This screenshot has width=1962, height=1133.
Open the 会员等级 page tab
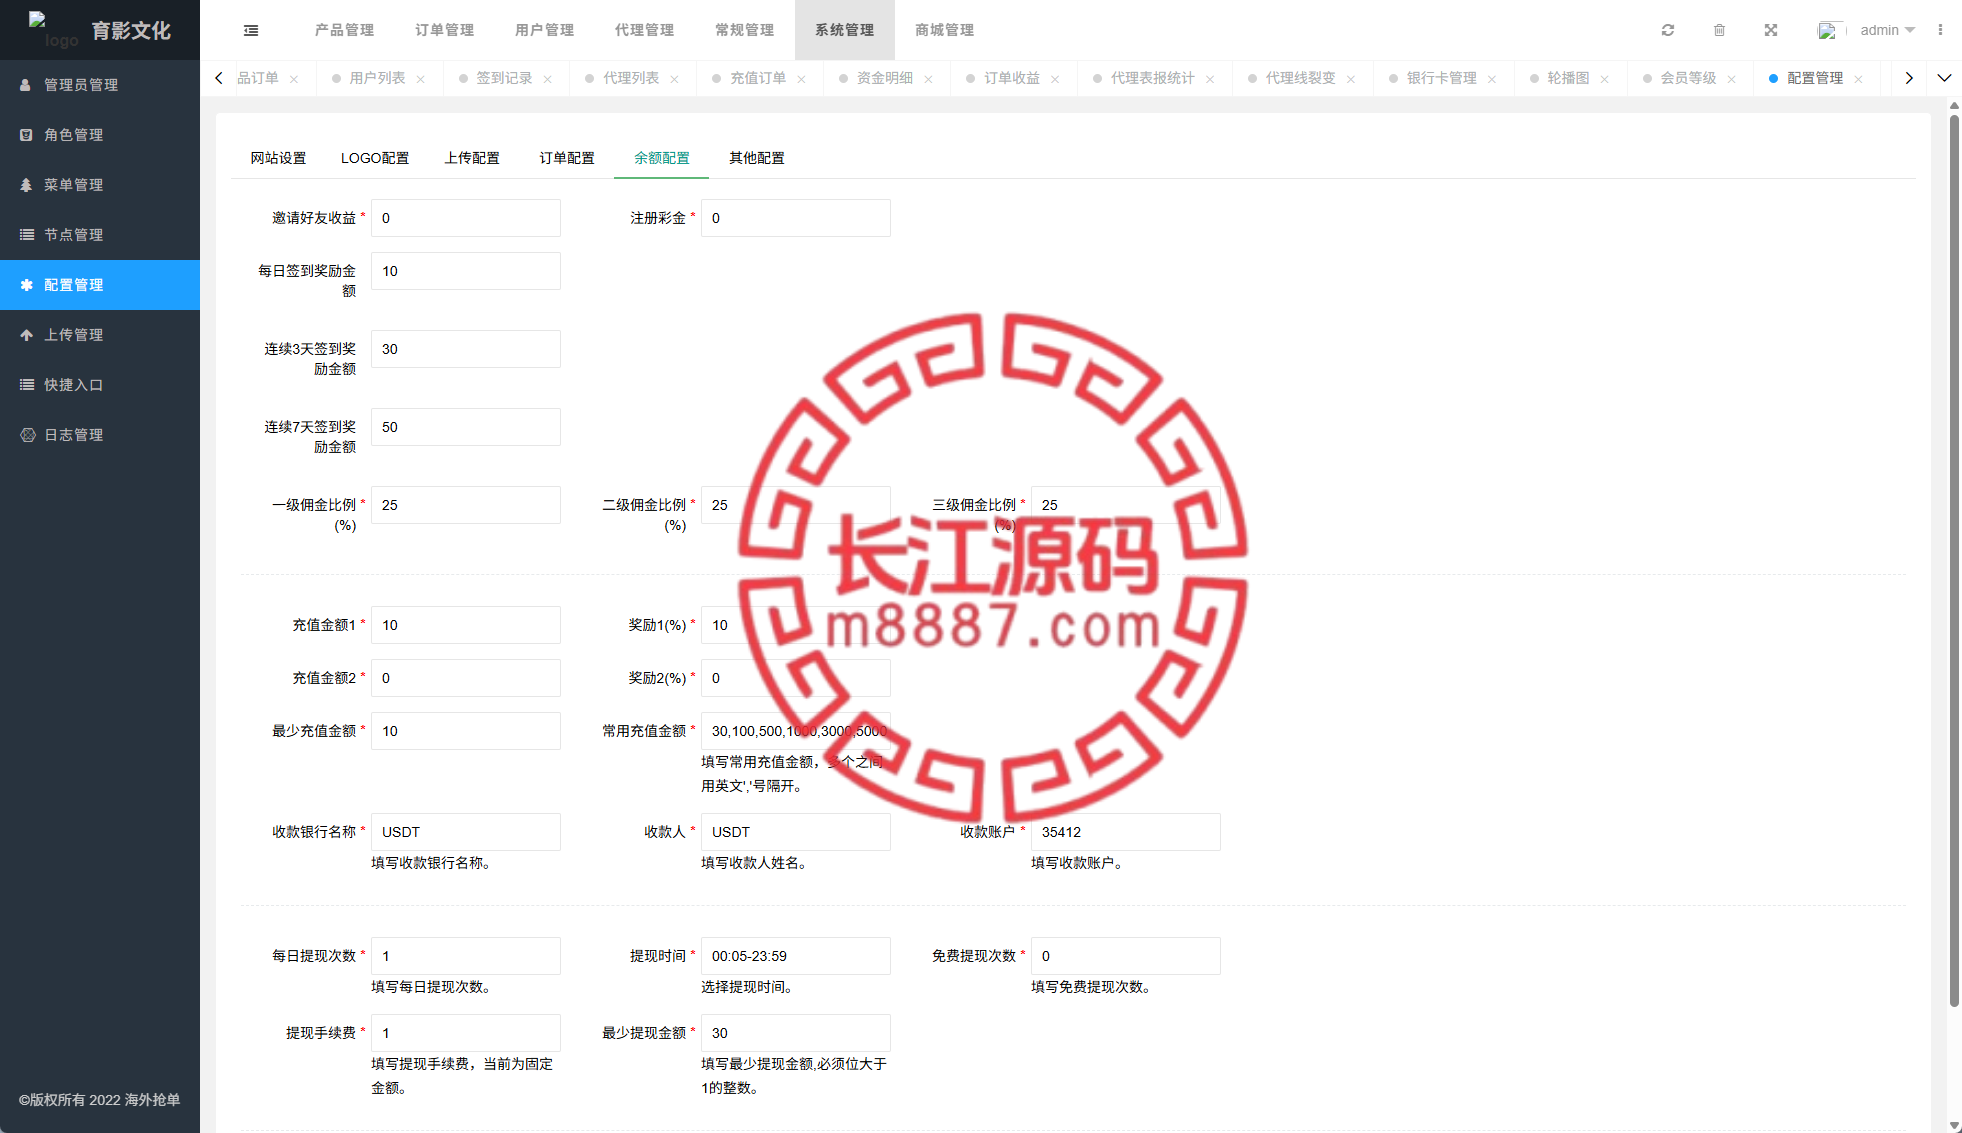point(1688,78)
